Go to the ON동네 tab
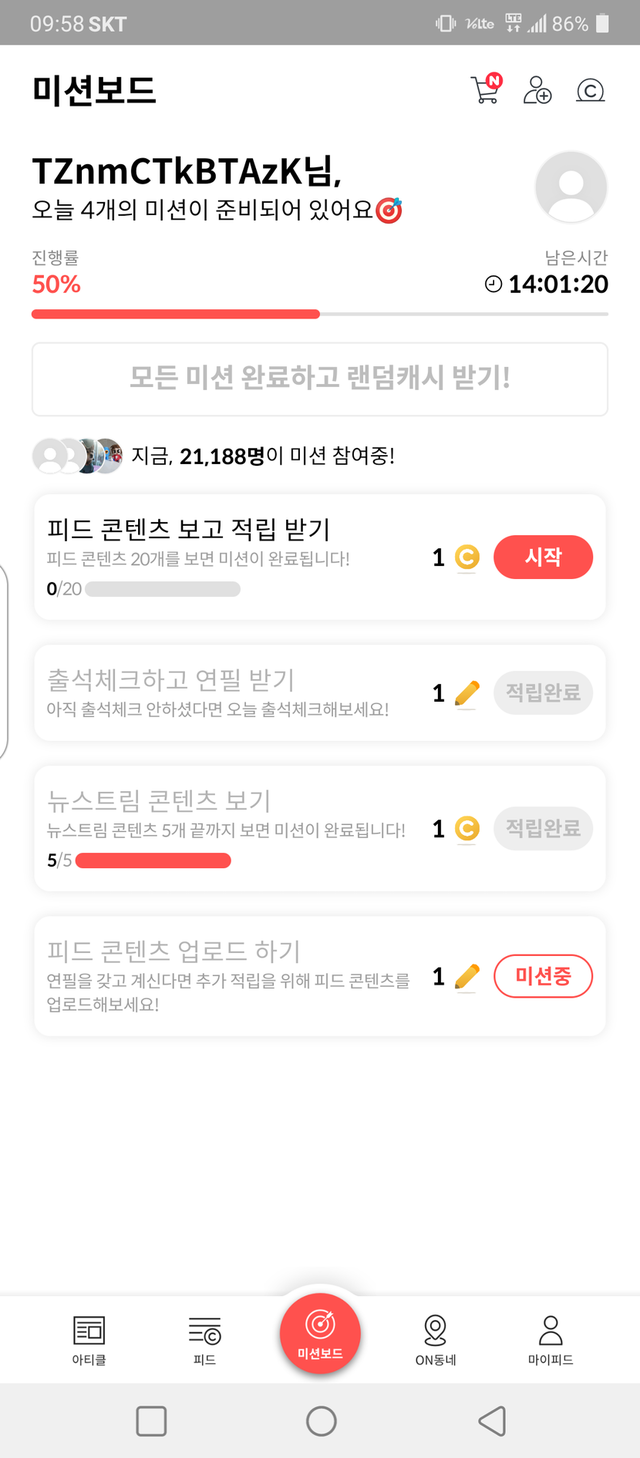640x1458 pixels. pyautogui.click(x=435, y=1340)
